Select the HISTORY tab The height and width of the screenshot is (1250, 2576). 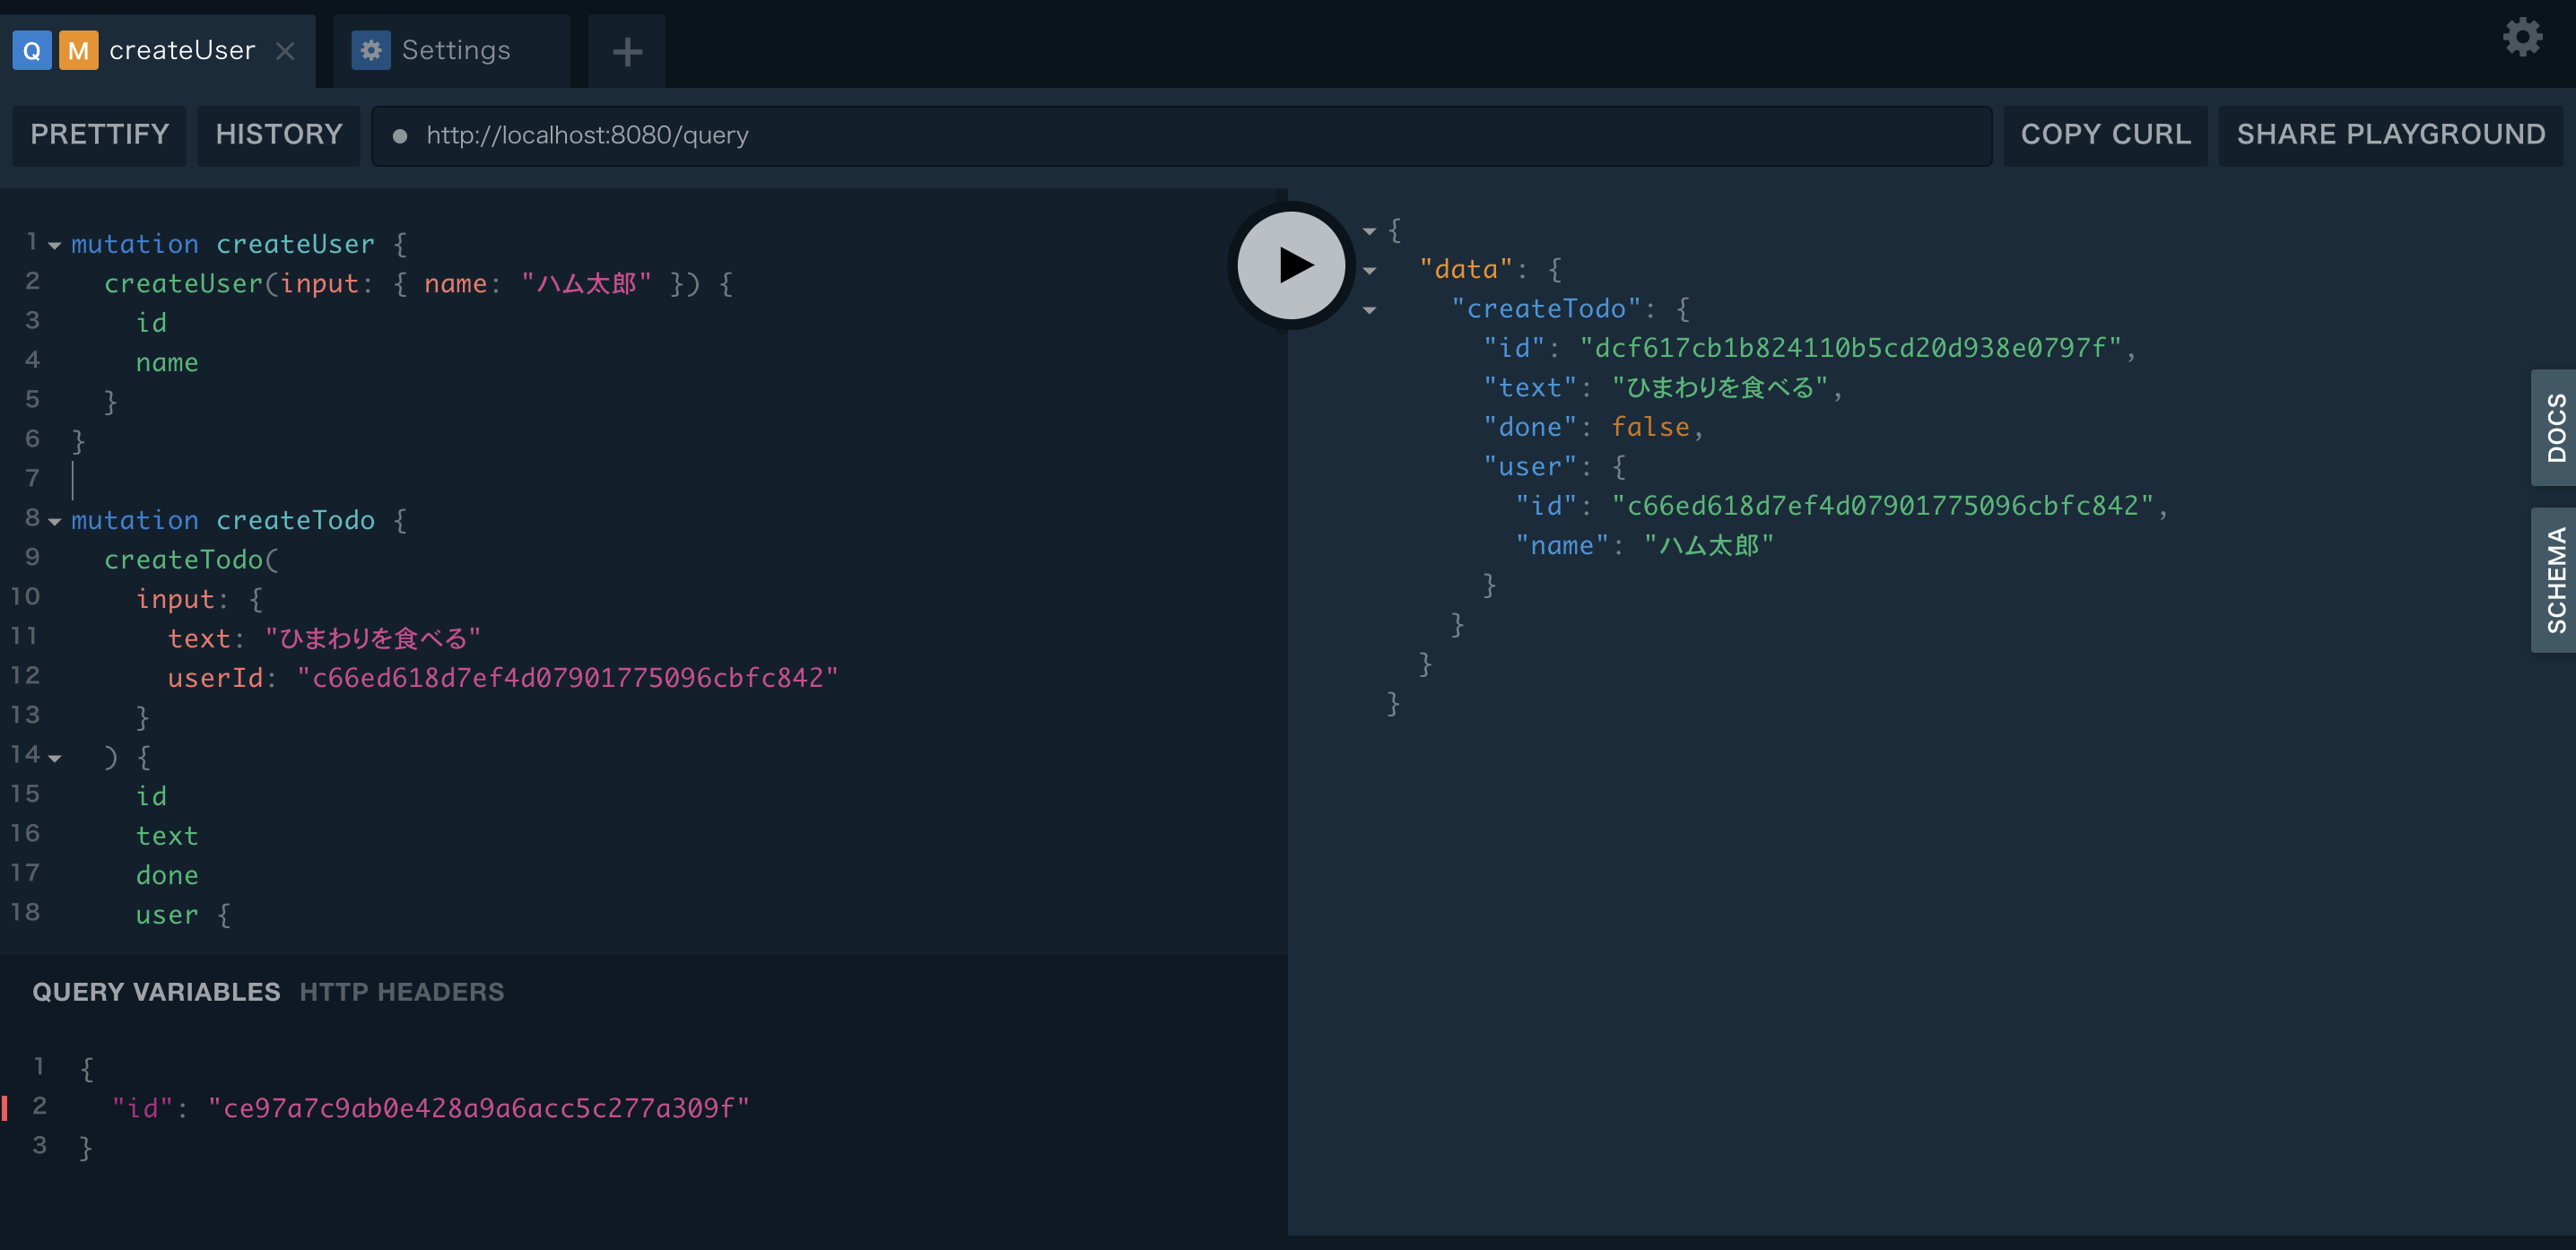click(279, 135)
